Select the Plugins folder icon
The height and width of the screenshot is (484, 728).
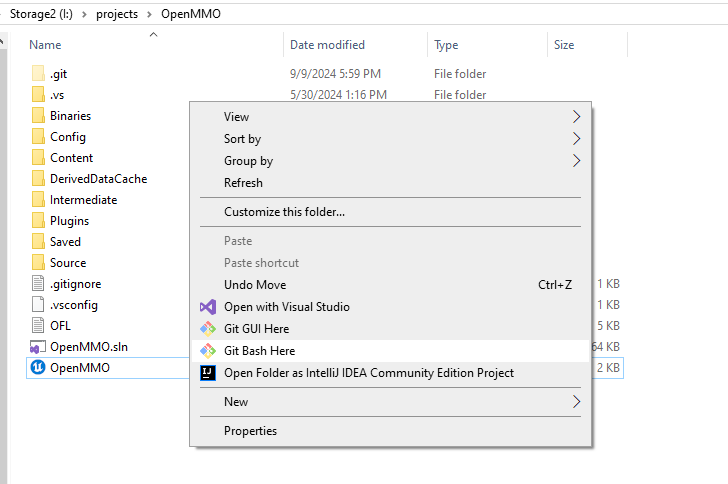pyautogui.click(x=38, y=220)
